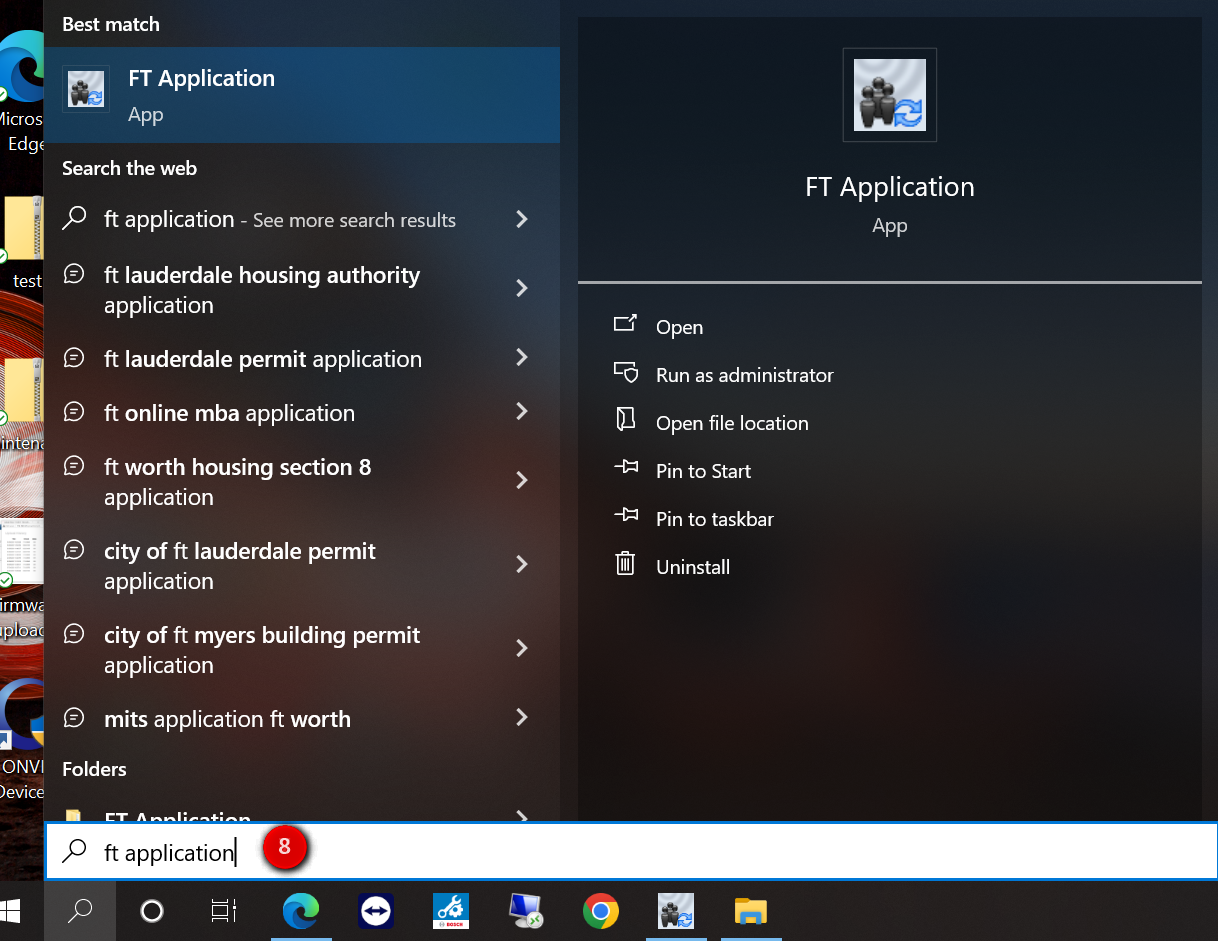Click Pin to Start option
This screenshot has height=941, width=1218.
pyautogui.click(x=703, y=471)
